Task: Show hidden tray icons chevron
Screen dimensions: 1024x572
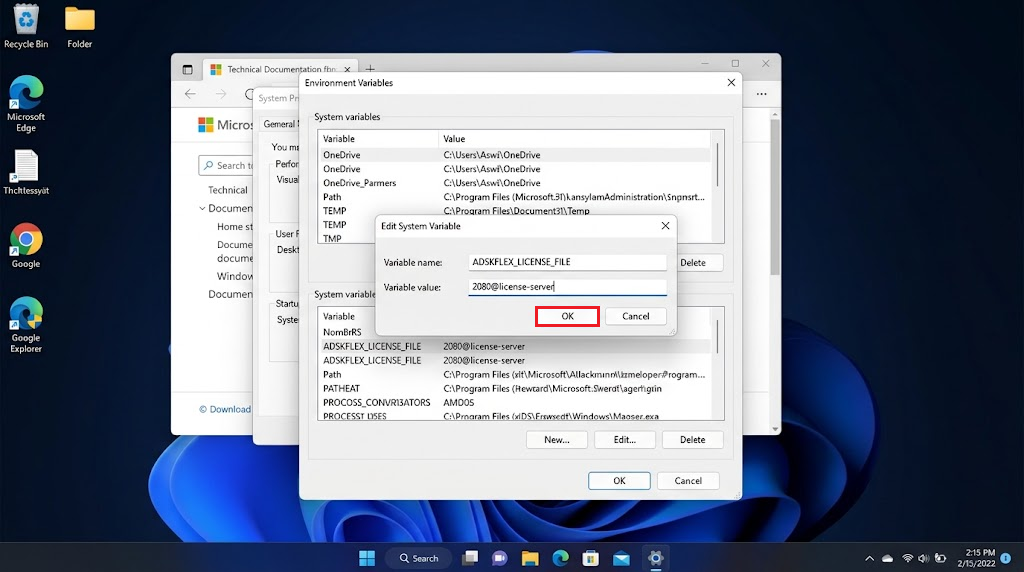Action: coord(869,558)
